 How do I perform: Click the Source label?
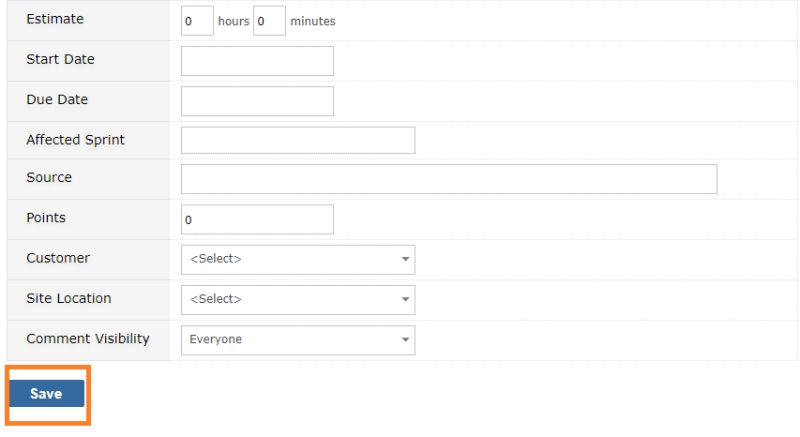point(49,177)
